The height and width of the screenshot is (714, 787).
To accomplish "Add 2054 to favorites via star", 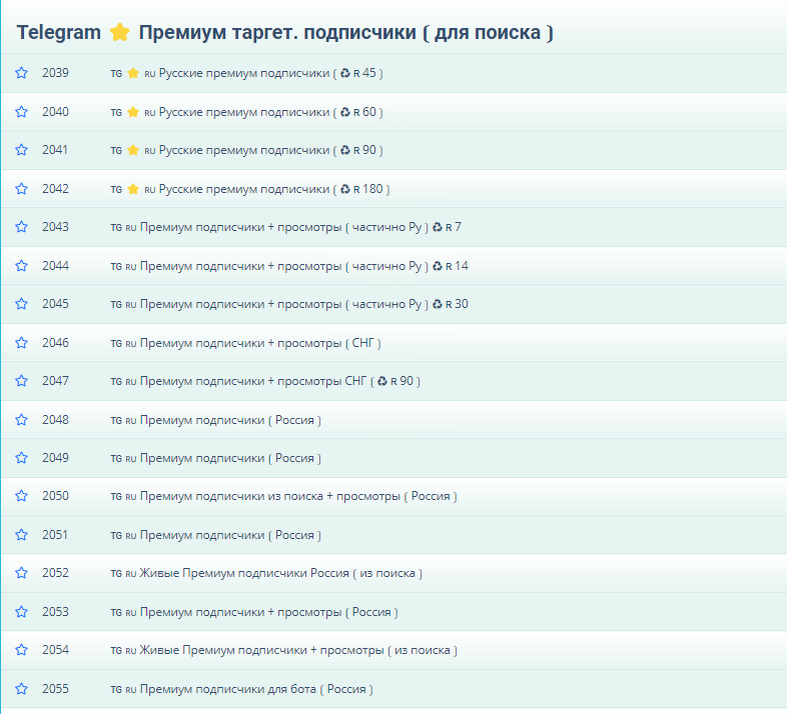I will [22, 650].
